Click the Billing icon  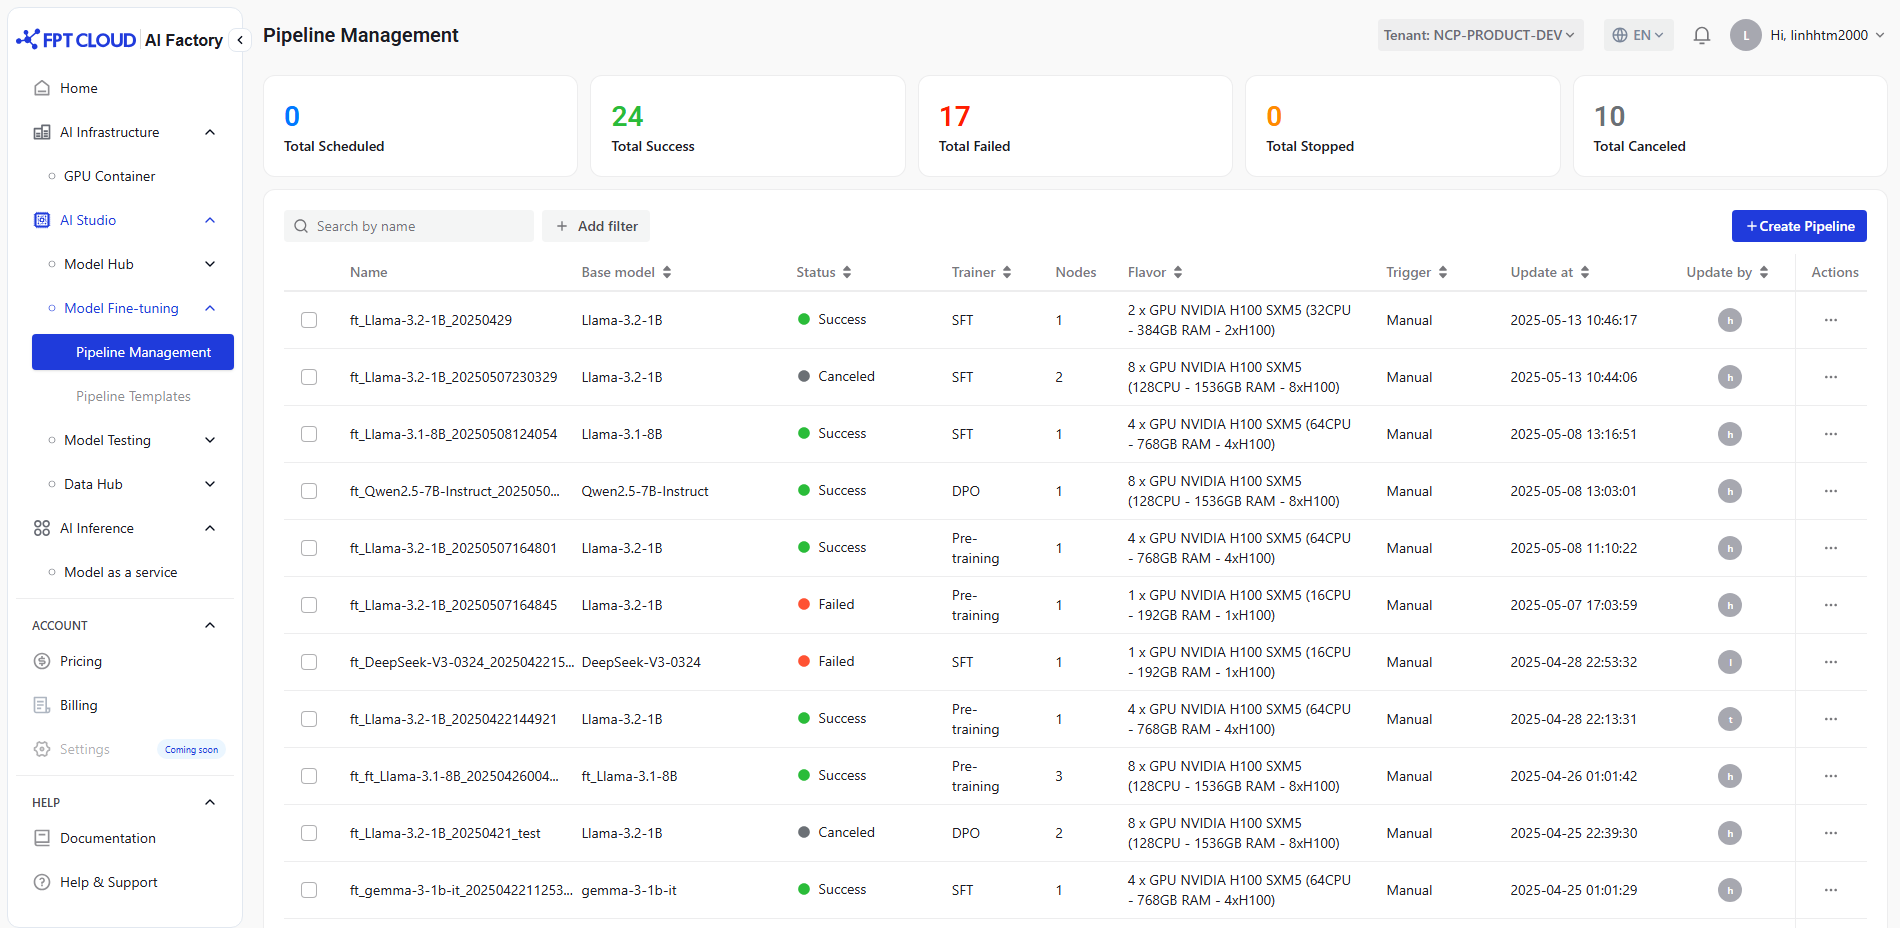(x=42, y=705)
